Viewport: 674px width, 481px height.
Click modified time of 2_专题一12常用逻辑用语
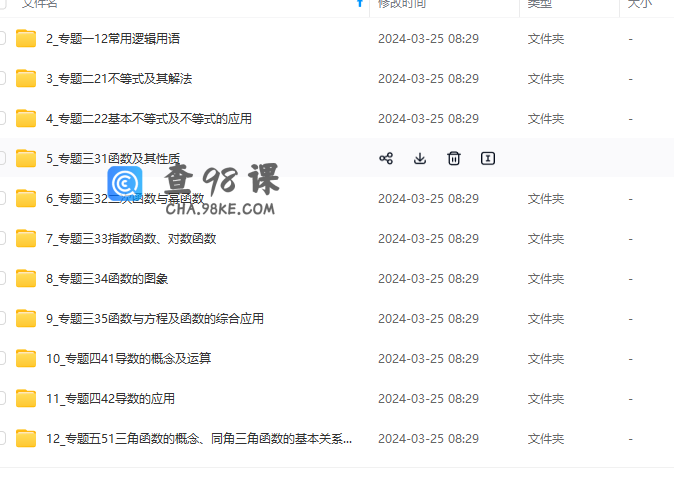(429, 39)
